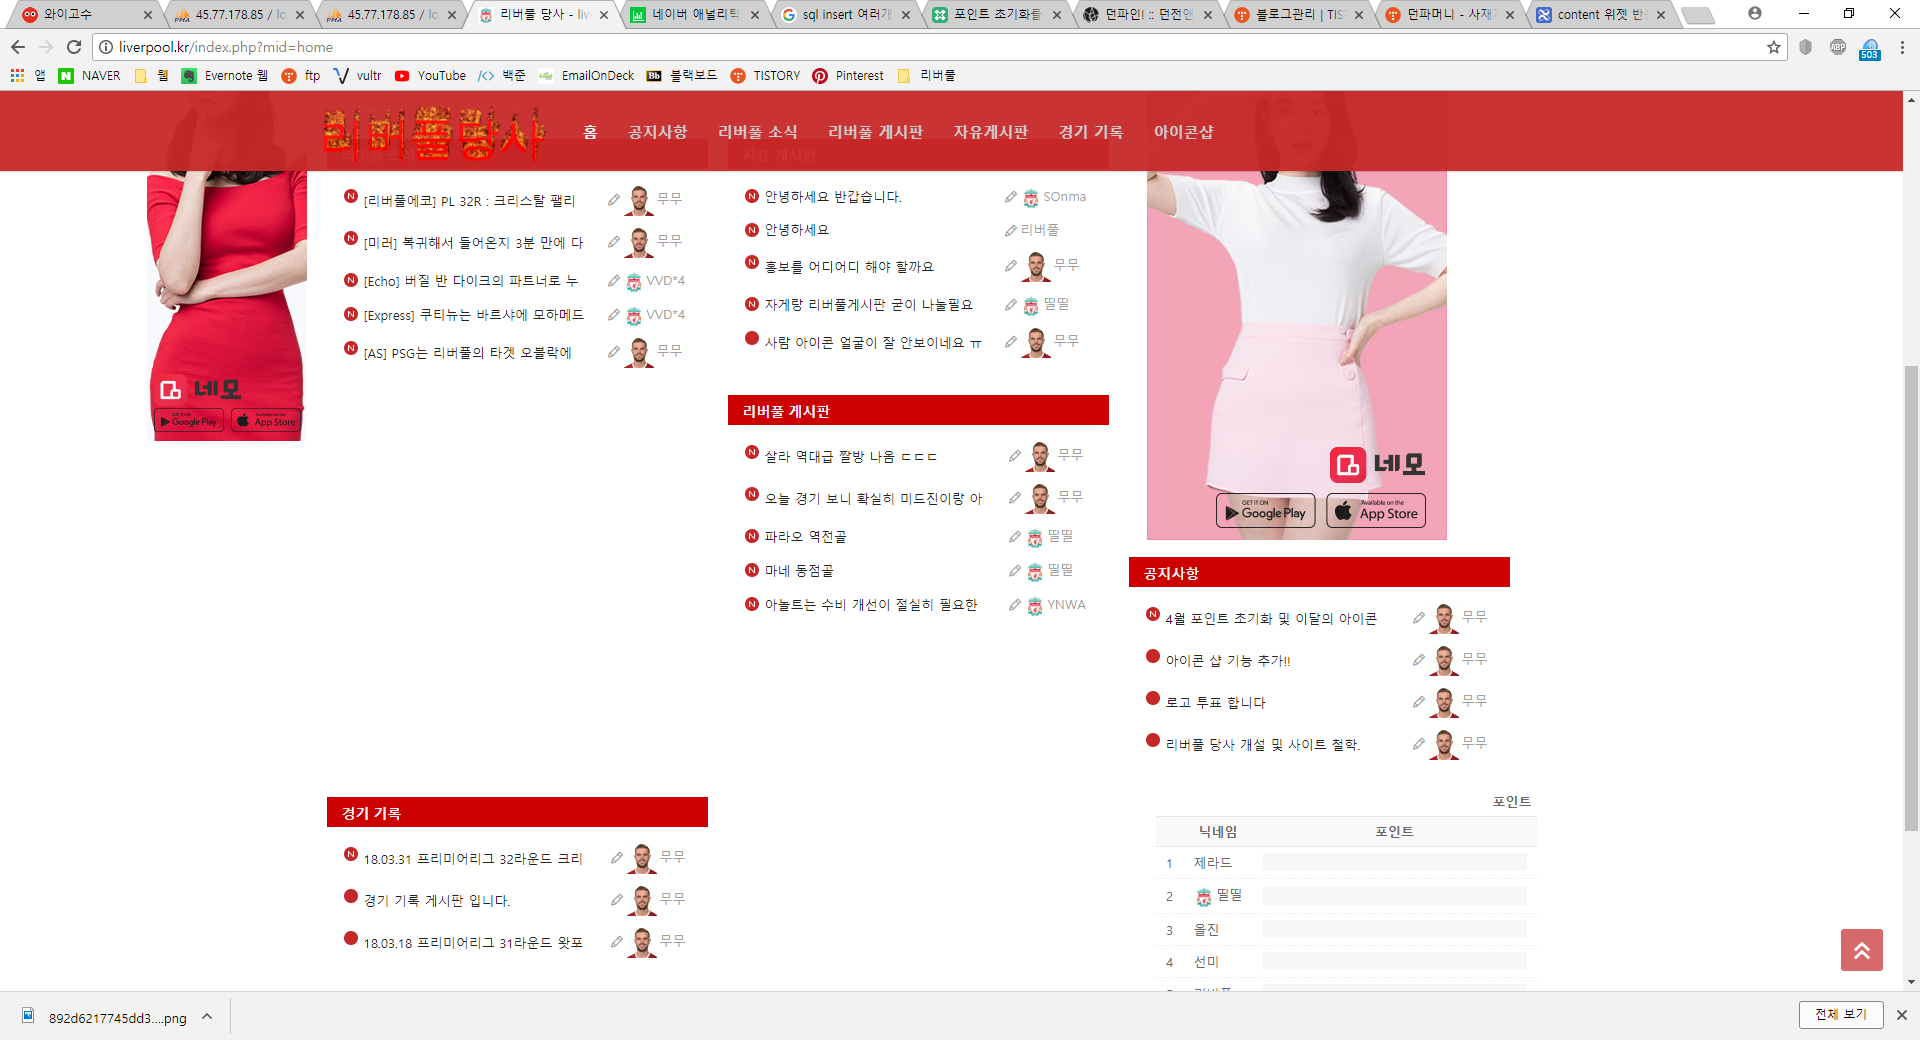This screenshot has height=1040, width=1920.
Task: Click the App Store badge in pink ad
Action: click(x=1376, y=512)
